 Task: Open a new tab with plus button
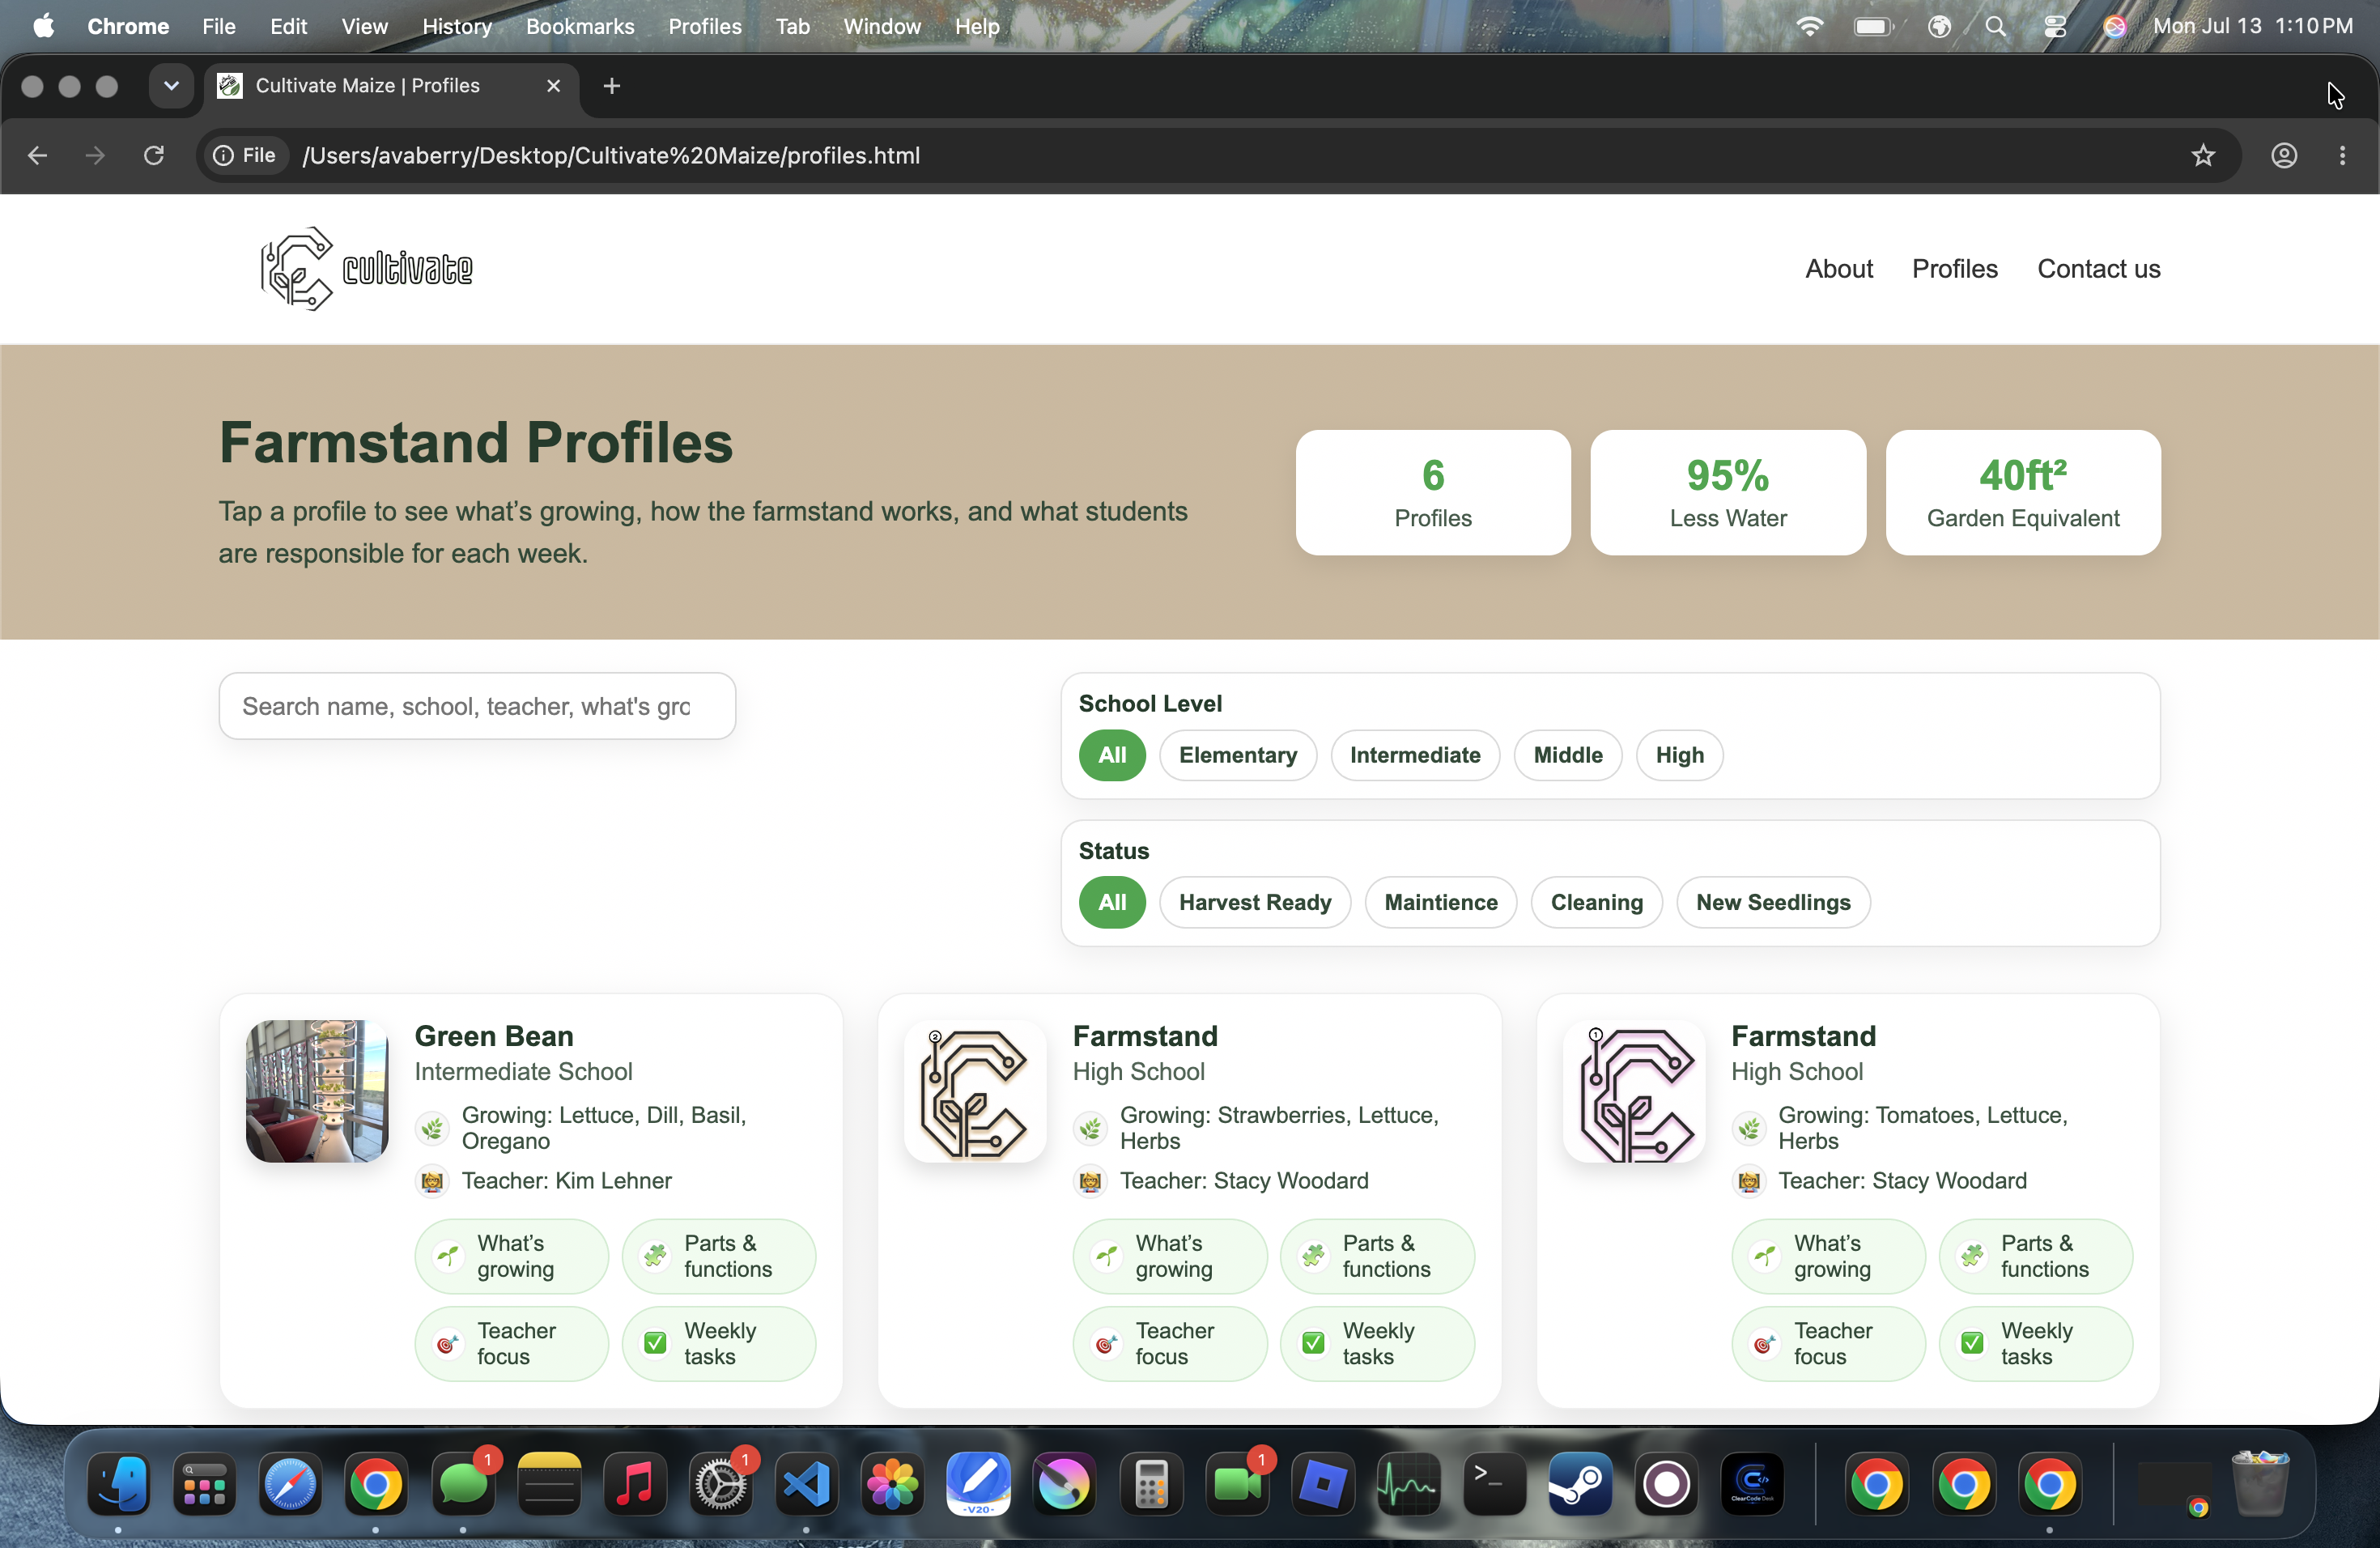click(x=612, y=86)
